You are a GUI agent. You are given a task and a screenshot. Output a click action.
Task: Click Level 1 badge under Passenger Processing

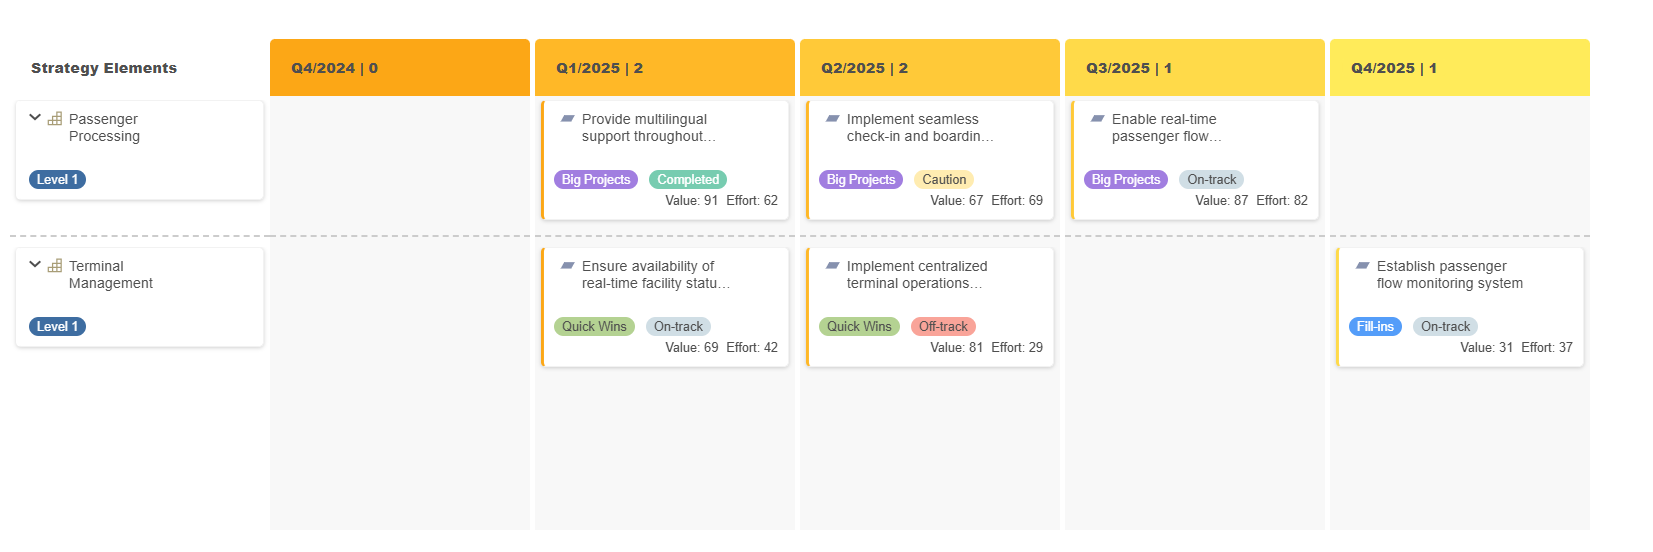click(x=57, y=180)
